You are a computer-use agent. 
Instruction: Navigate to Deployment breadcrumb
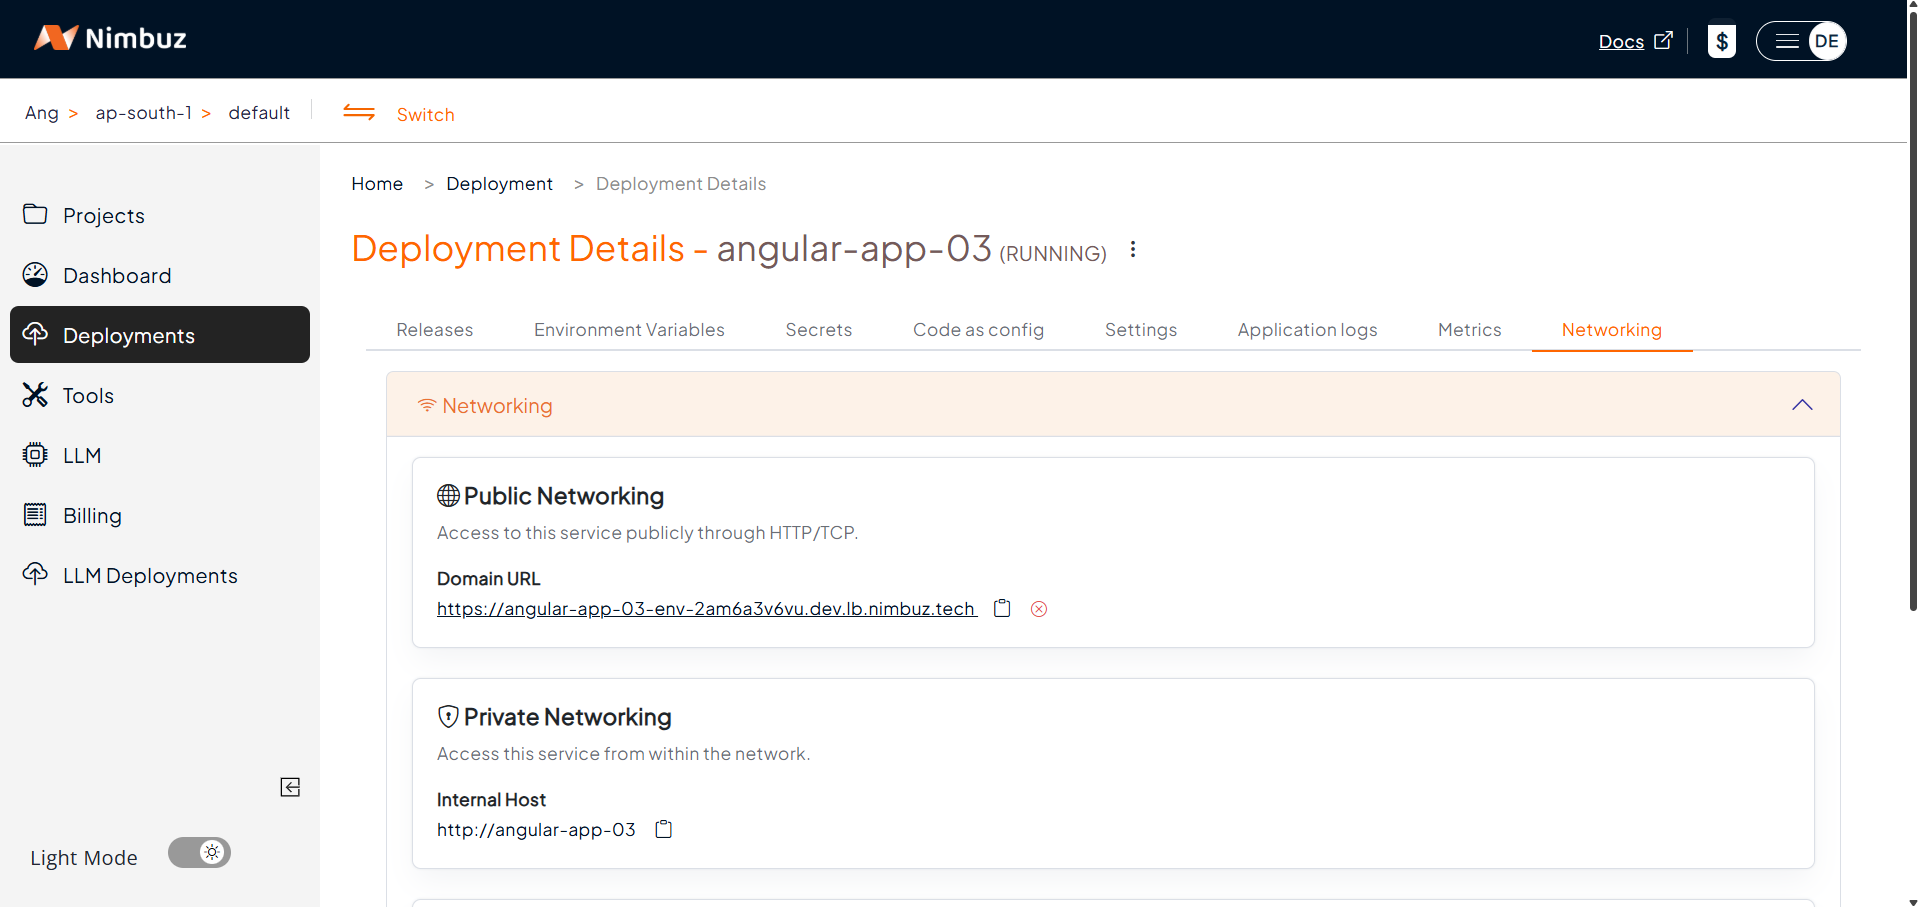pos(499,184)
